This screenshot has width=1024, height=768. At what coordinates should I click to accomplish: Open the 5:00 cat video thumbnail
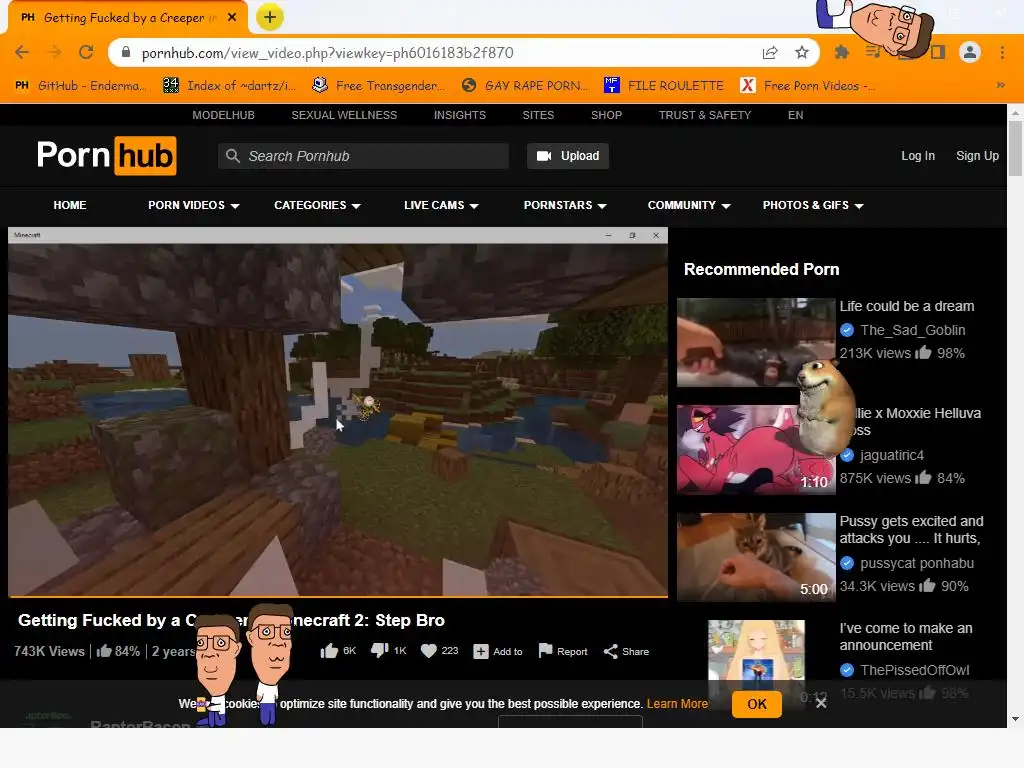coord(756,557)
